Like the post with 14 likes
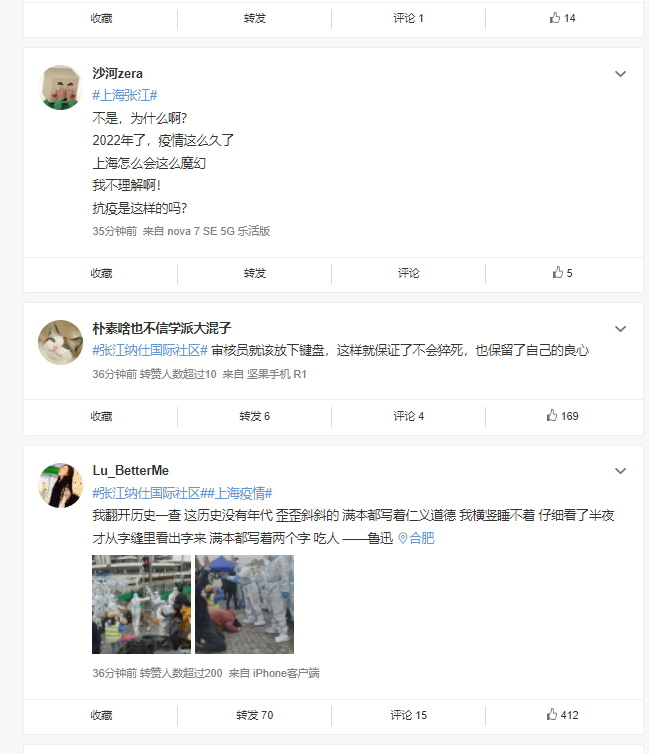Screen dimensions: 649x754 click(x=562, y=18)
